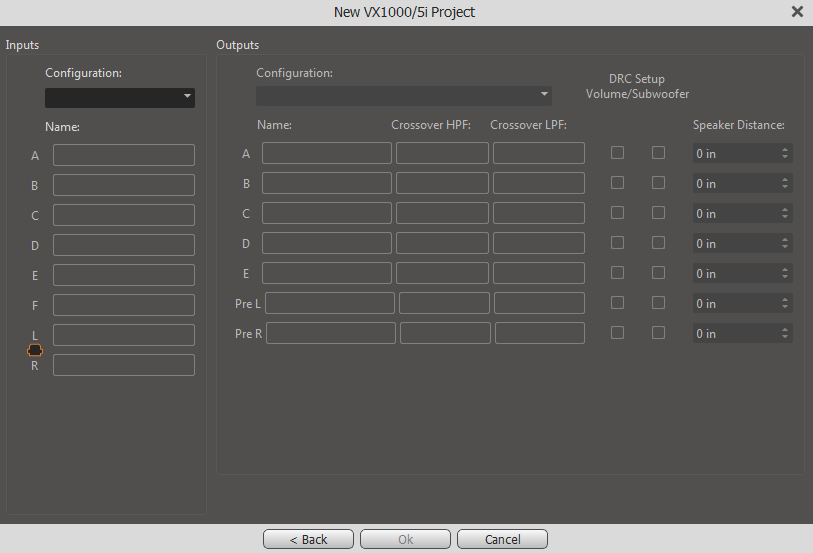Click Output B Crossover HPF field
Screen dimensions: 813x553
(442, 183)
